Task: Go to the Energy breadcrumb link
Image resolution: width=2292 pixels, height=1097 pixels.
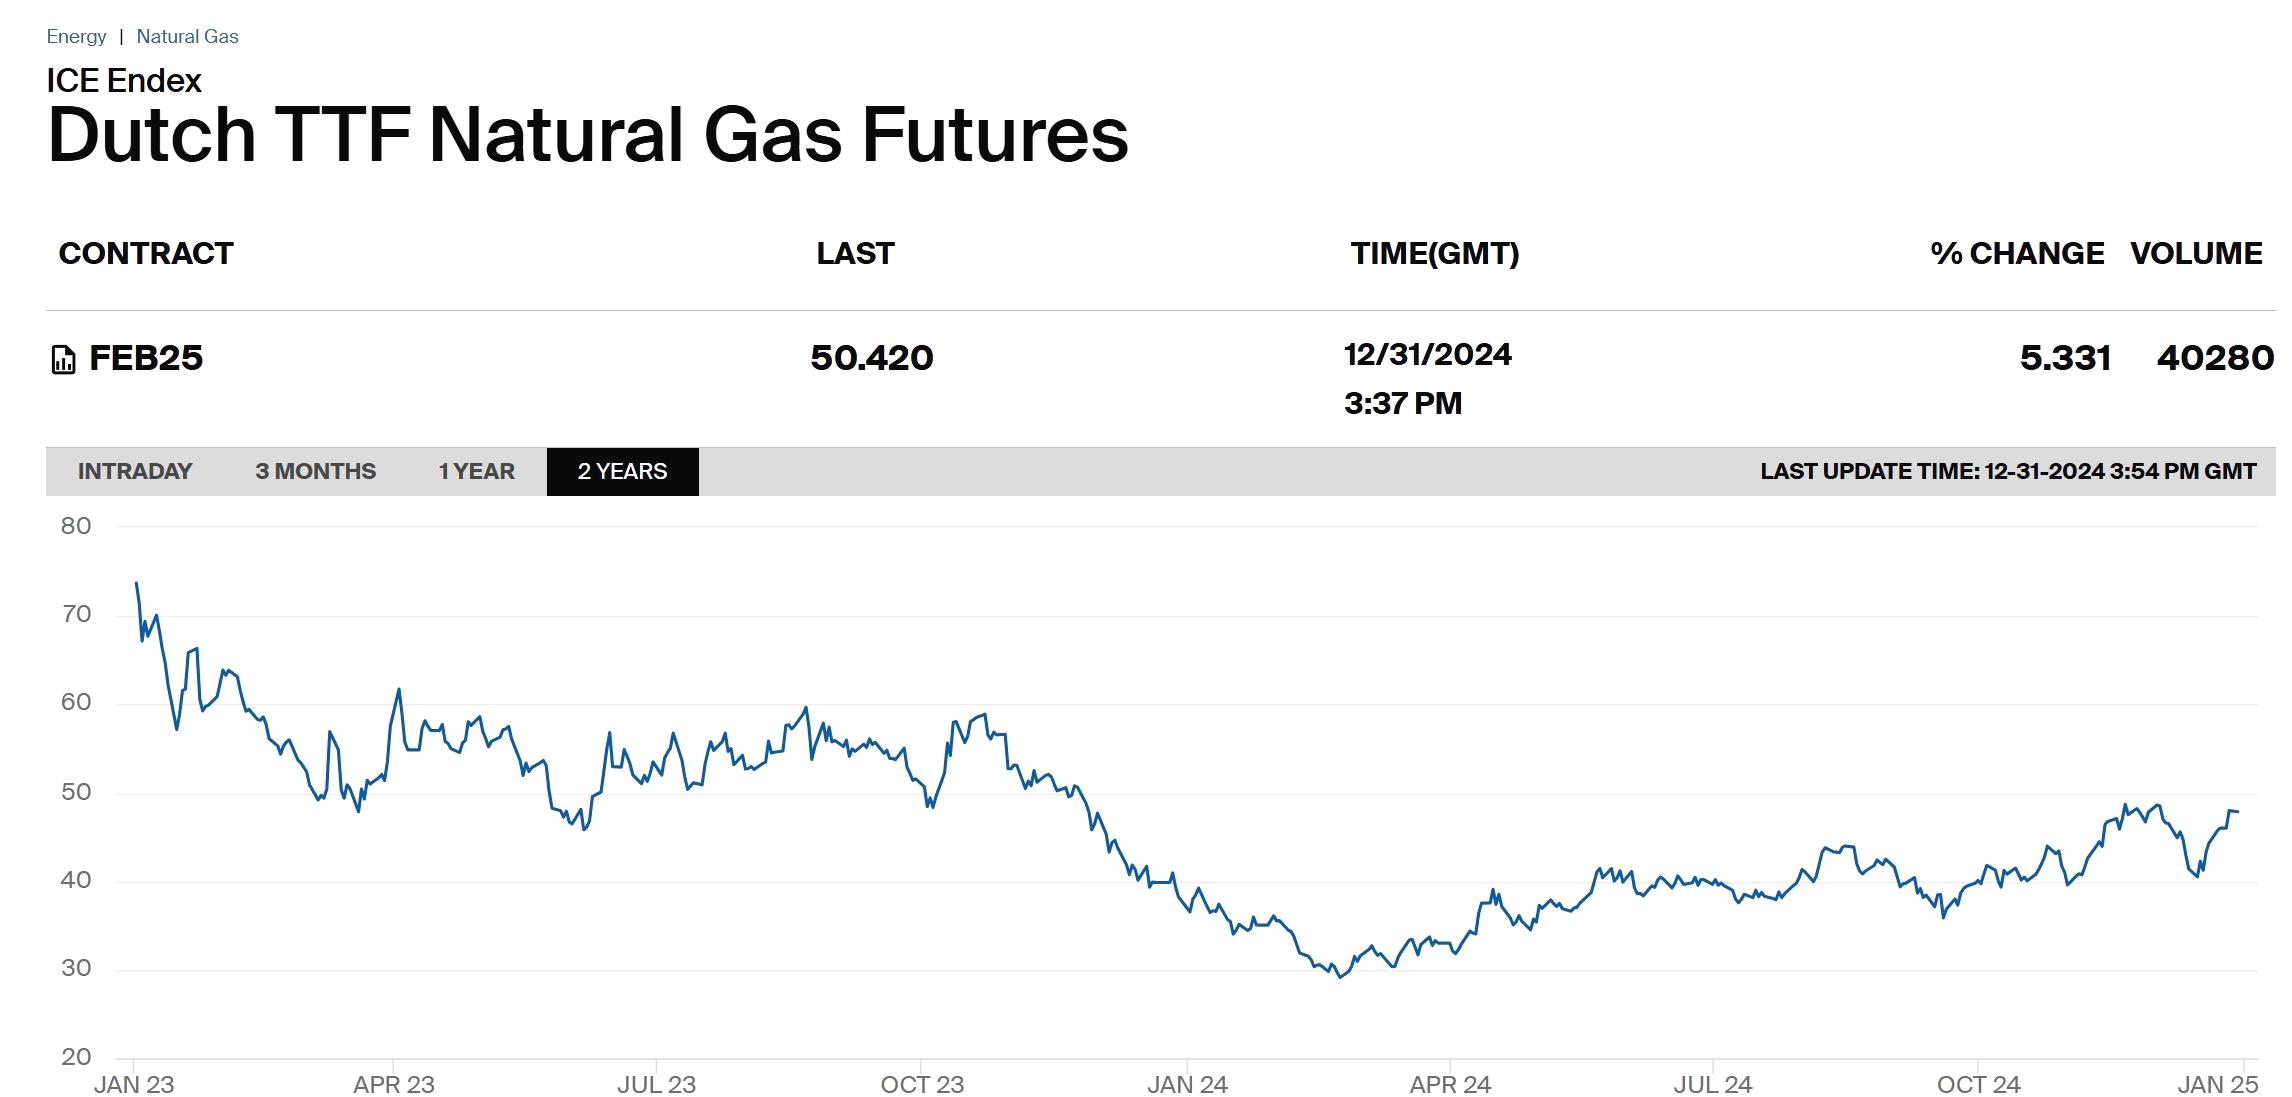Action: pyautogui.click(x=76, y=37)
